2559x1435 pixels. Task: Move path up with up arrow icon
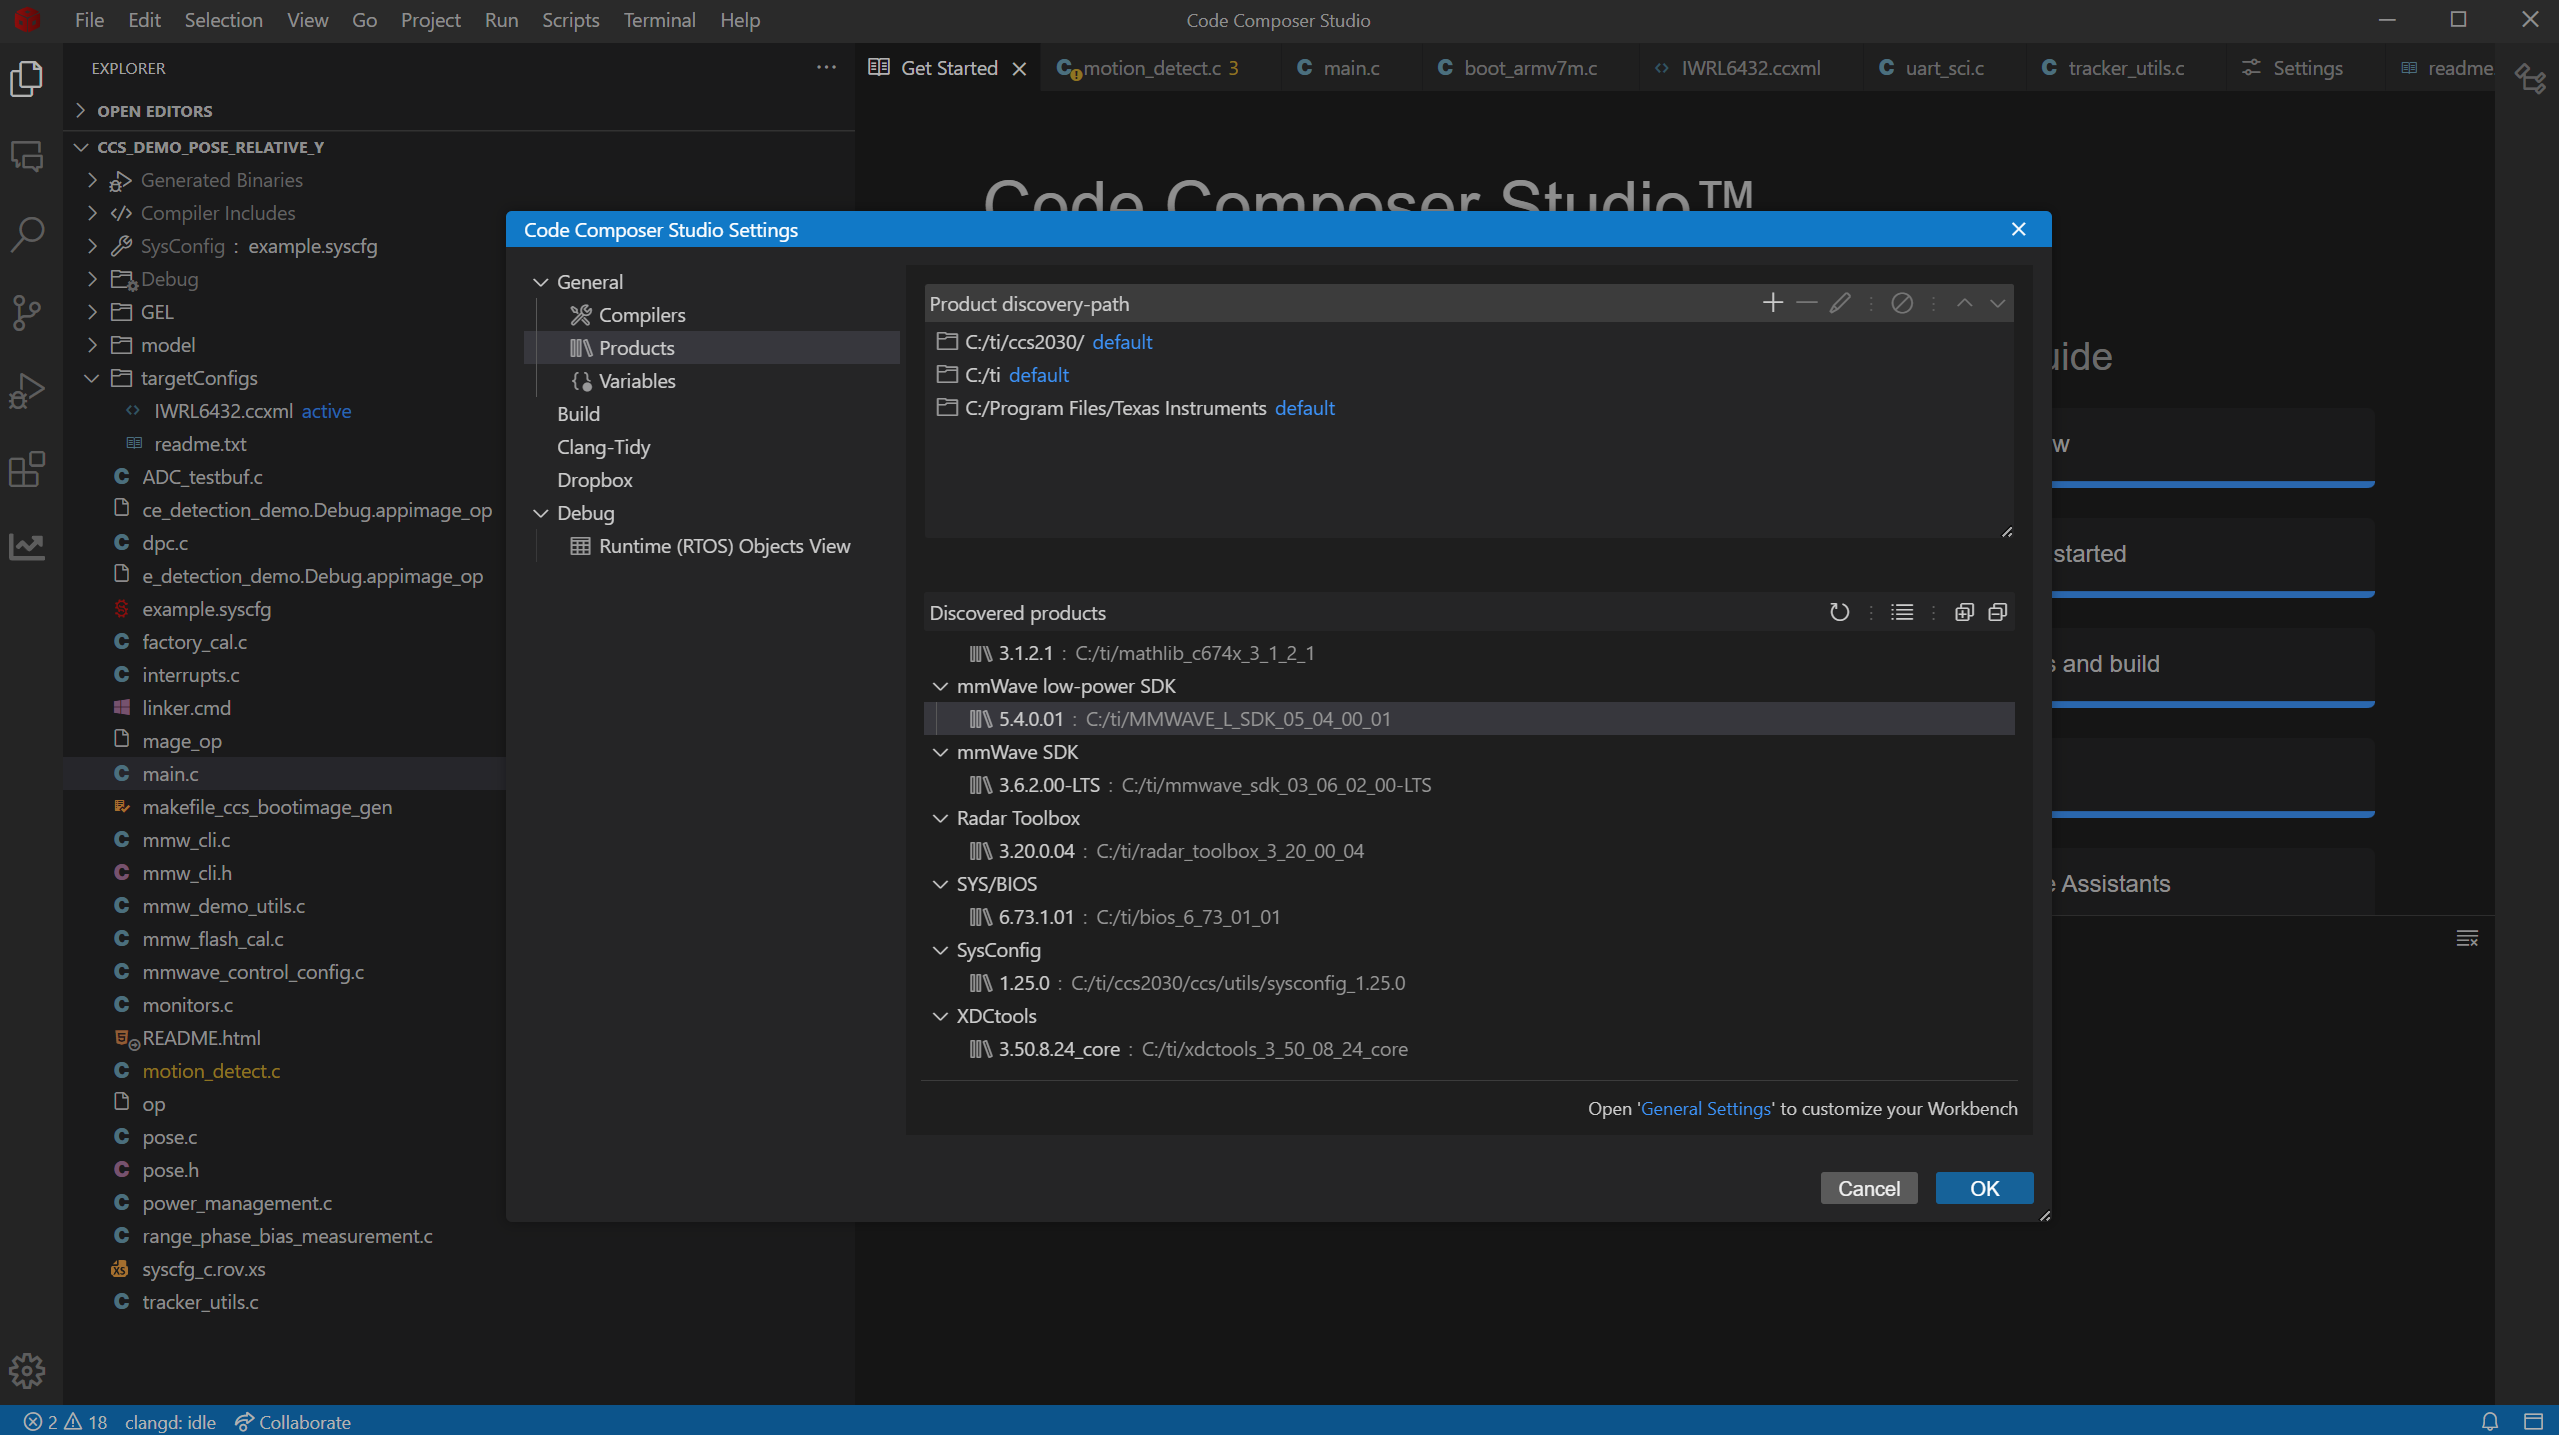pos(1964,303)
